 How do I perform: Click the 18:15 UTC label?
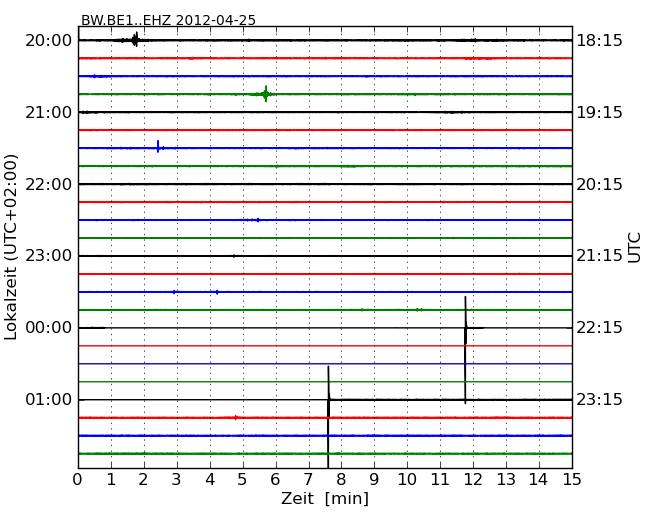tap(599, 41)
